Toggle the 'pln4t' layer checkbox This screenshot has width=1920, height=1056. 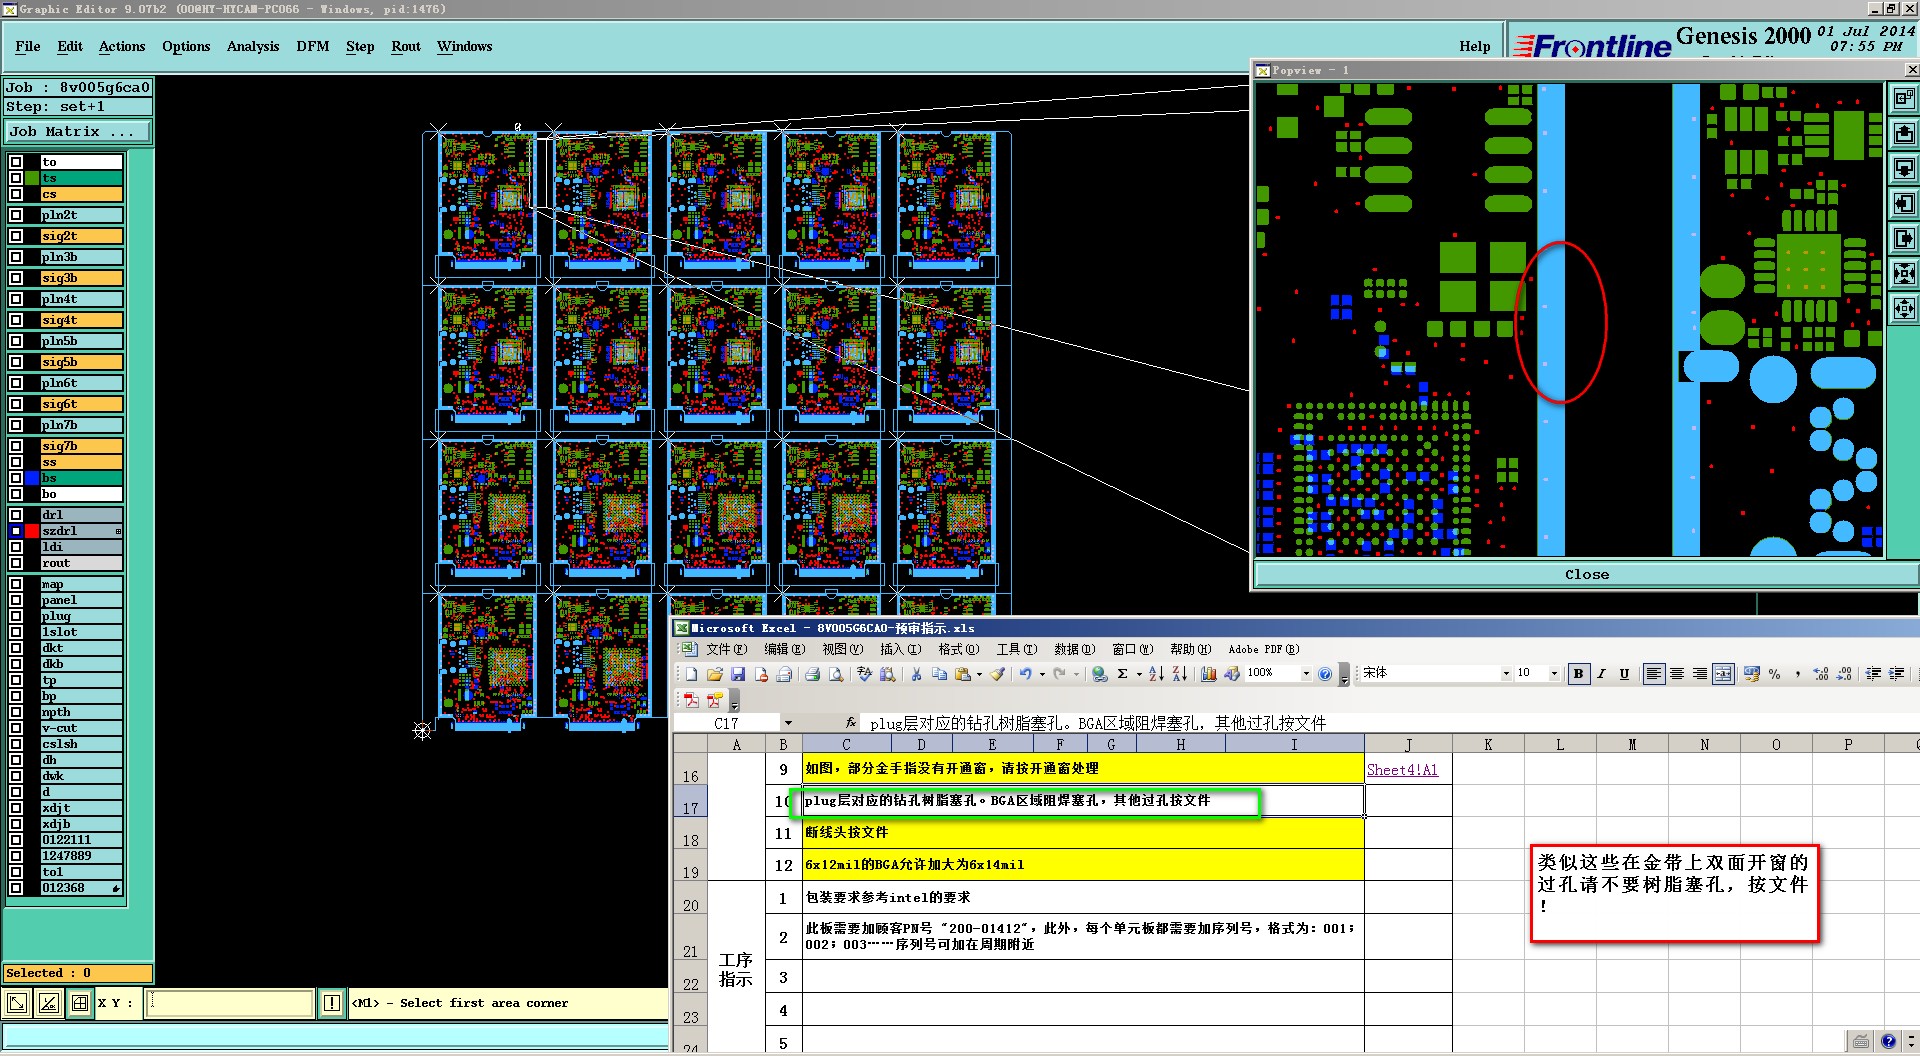(16, 299)
